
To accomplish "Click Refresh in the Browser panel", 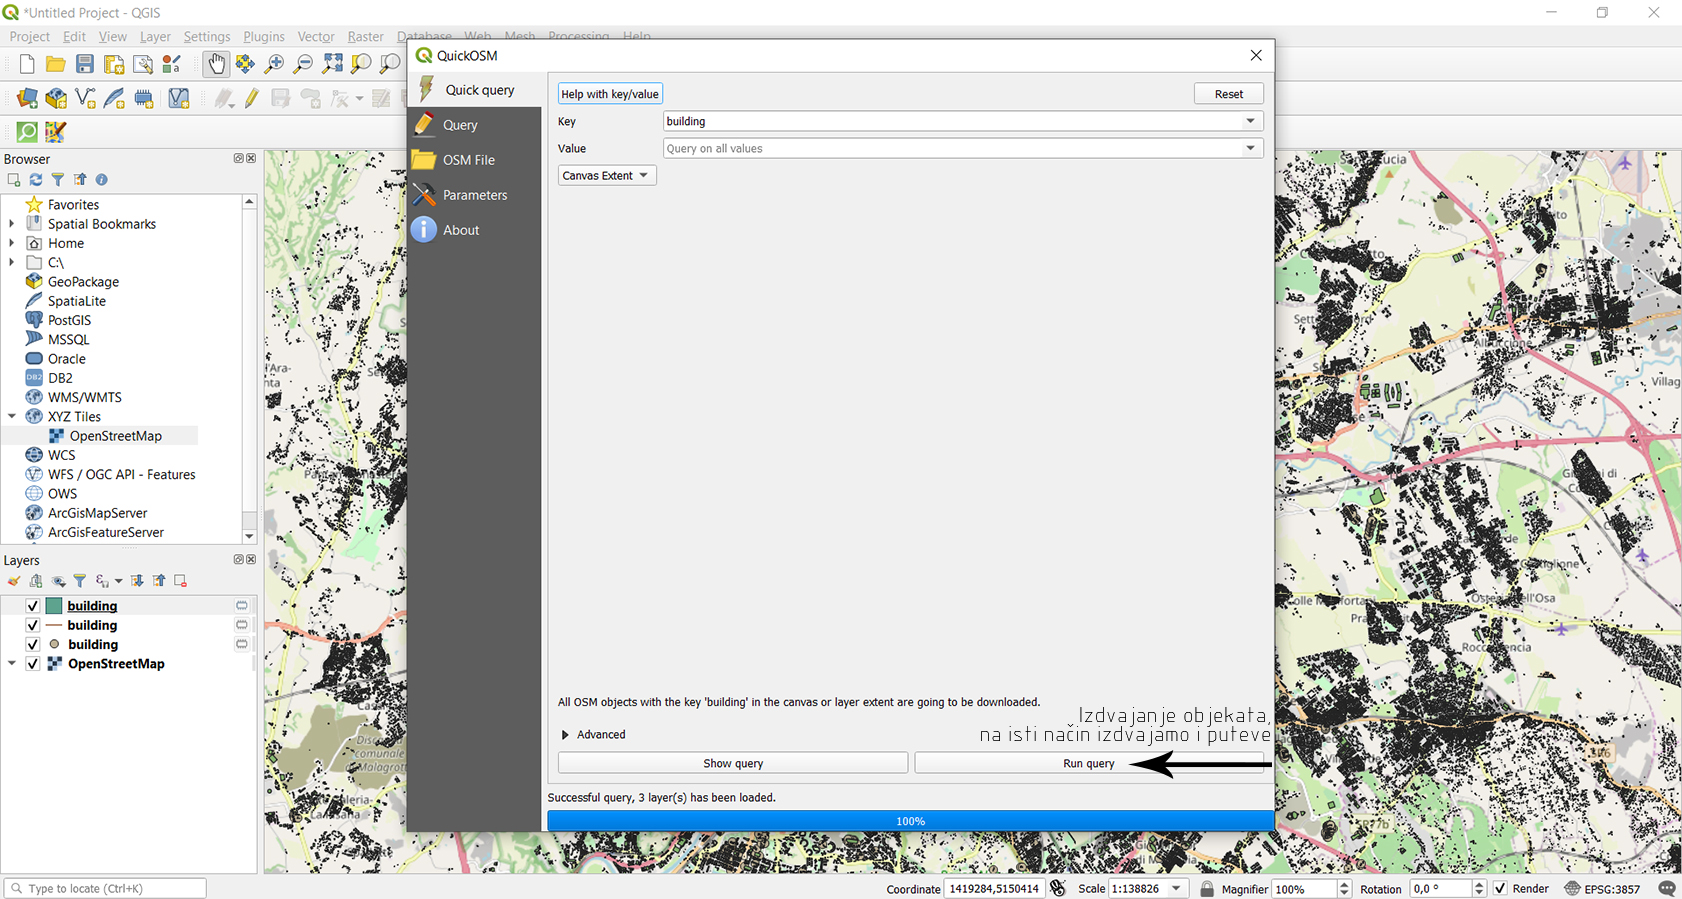I will point(36,180).
